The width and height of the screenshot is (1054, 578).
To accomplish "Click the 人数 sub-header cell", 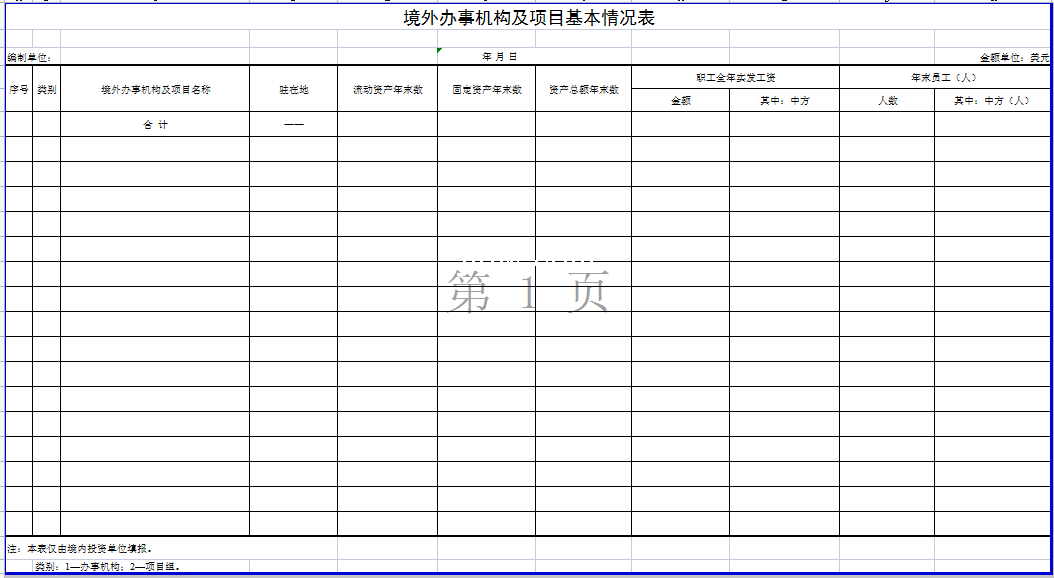I will [x=887, y=100].
